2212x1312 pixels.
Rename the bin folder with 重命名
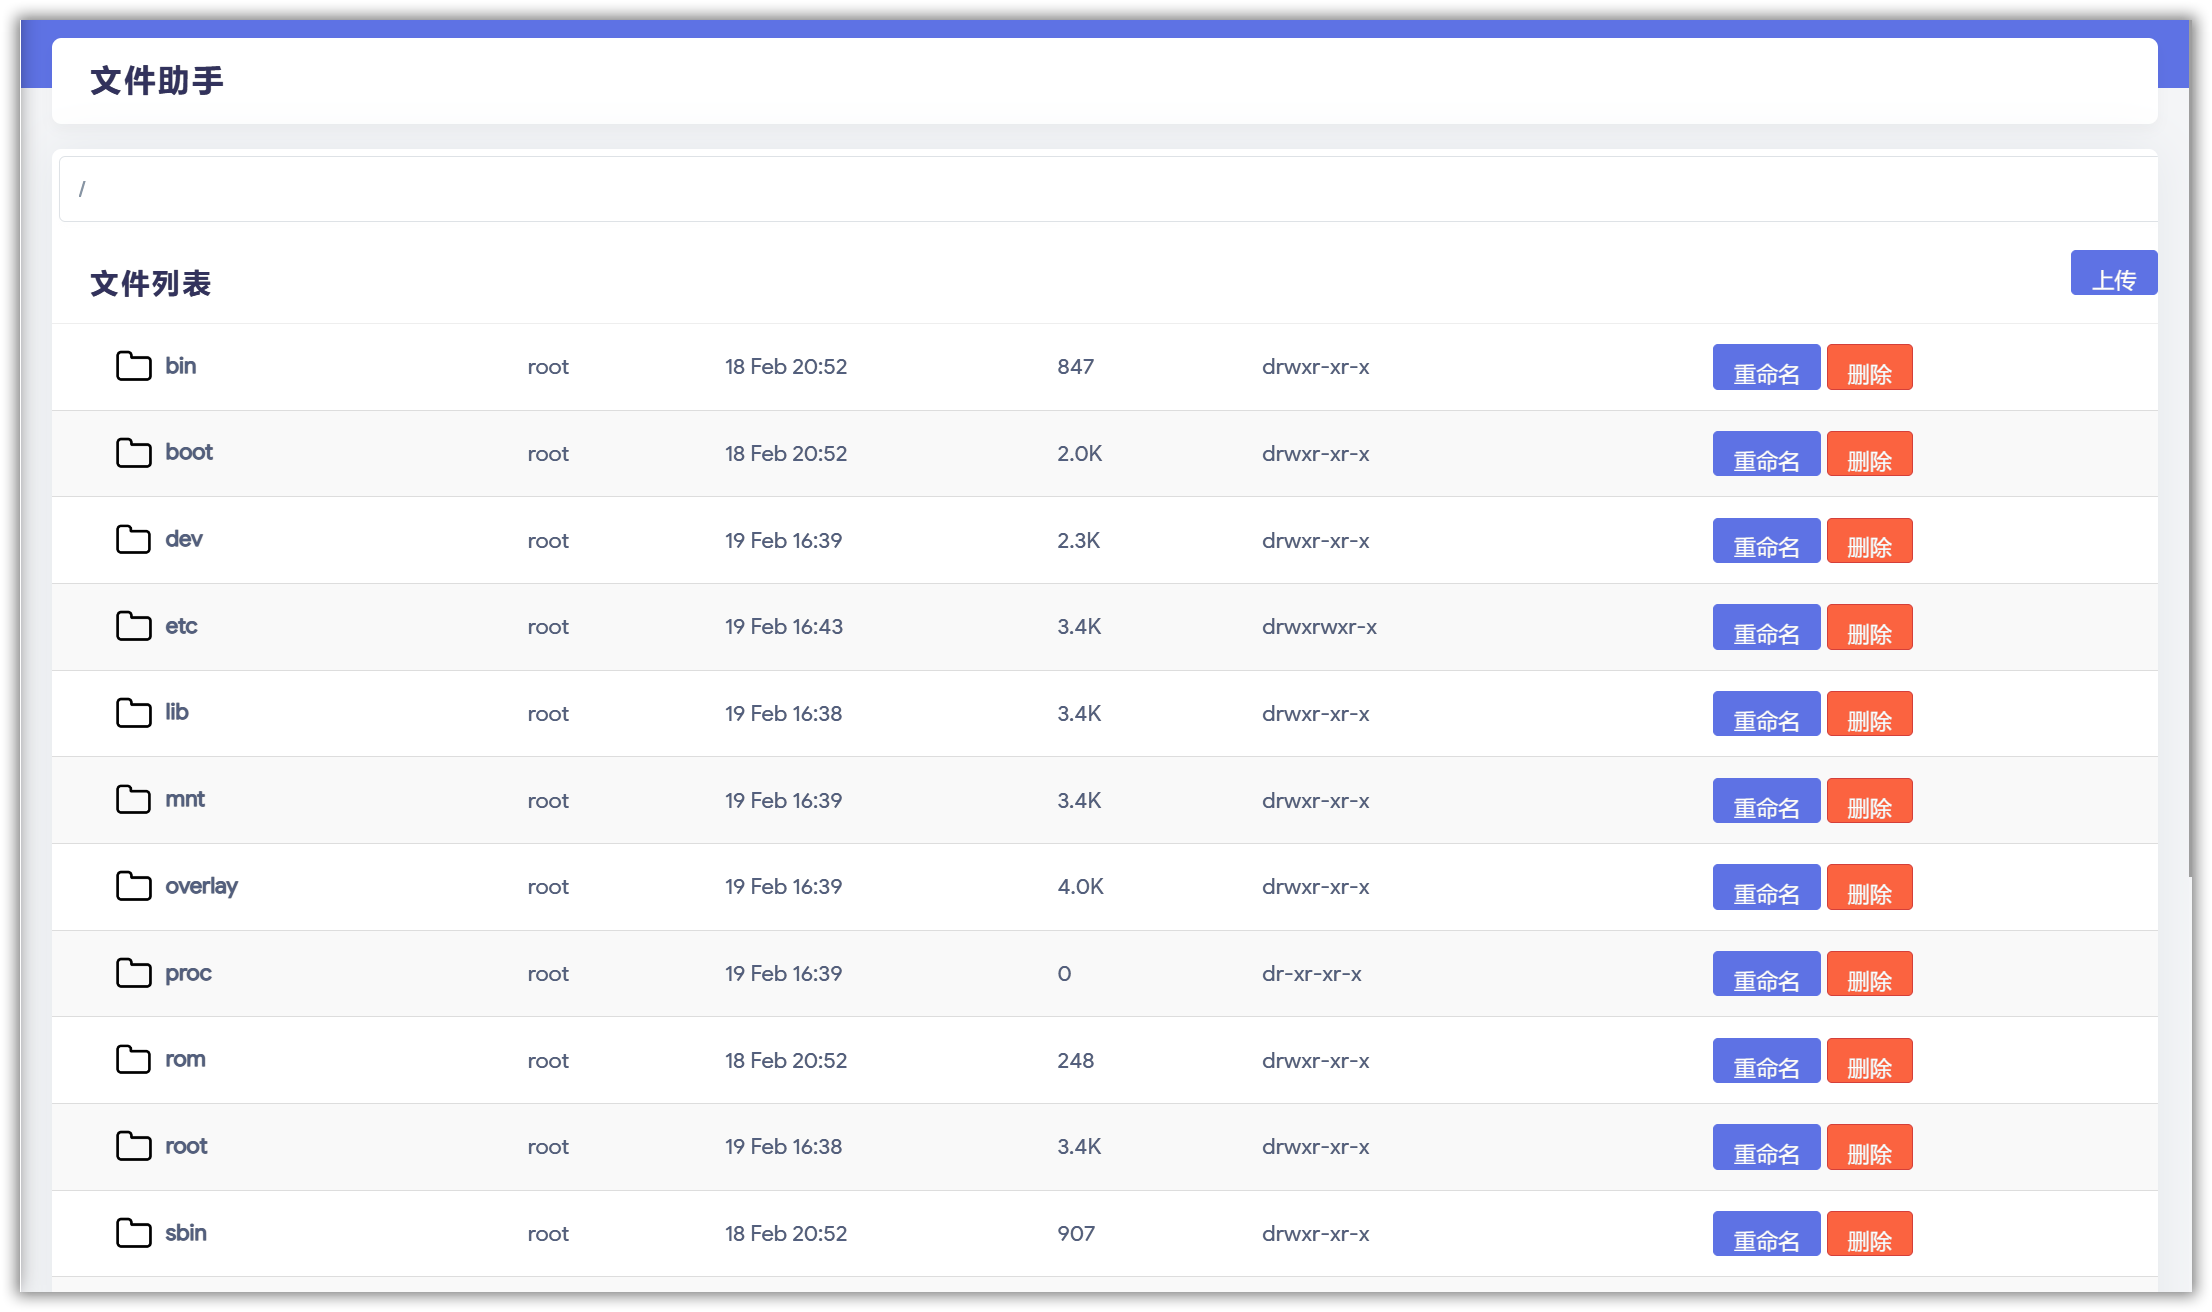click(1766, 368)
